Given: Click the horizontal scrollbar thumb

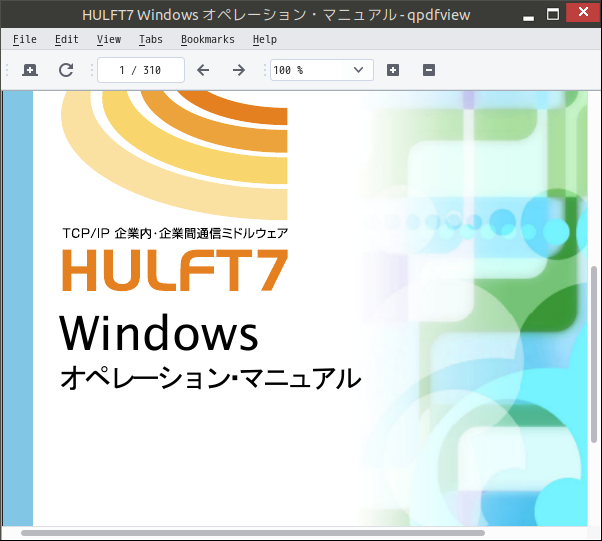Looking at the screenshot, I should point(253,533).
